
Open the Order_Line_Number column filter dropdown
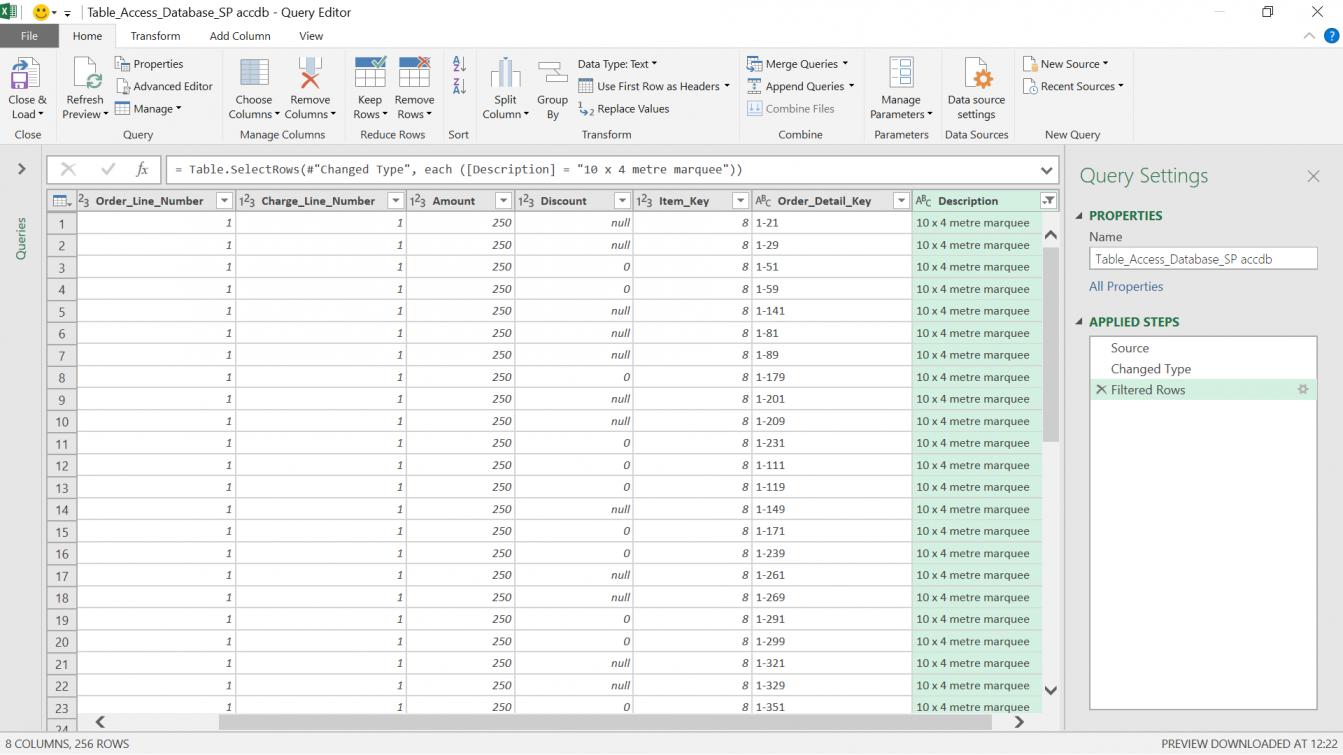click(x=224, y=201)
